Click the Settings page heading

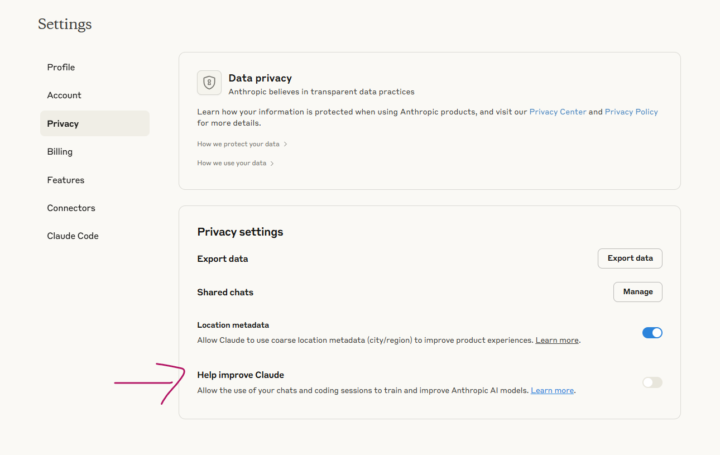[64, 23]
